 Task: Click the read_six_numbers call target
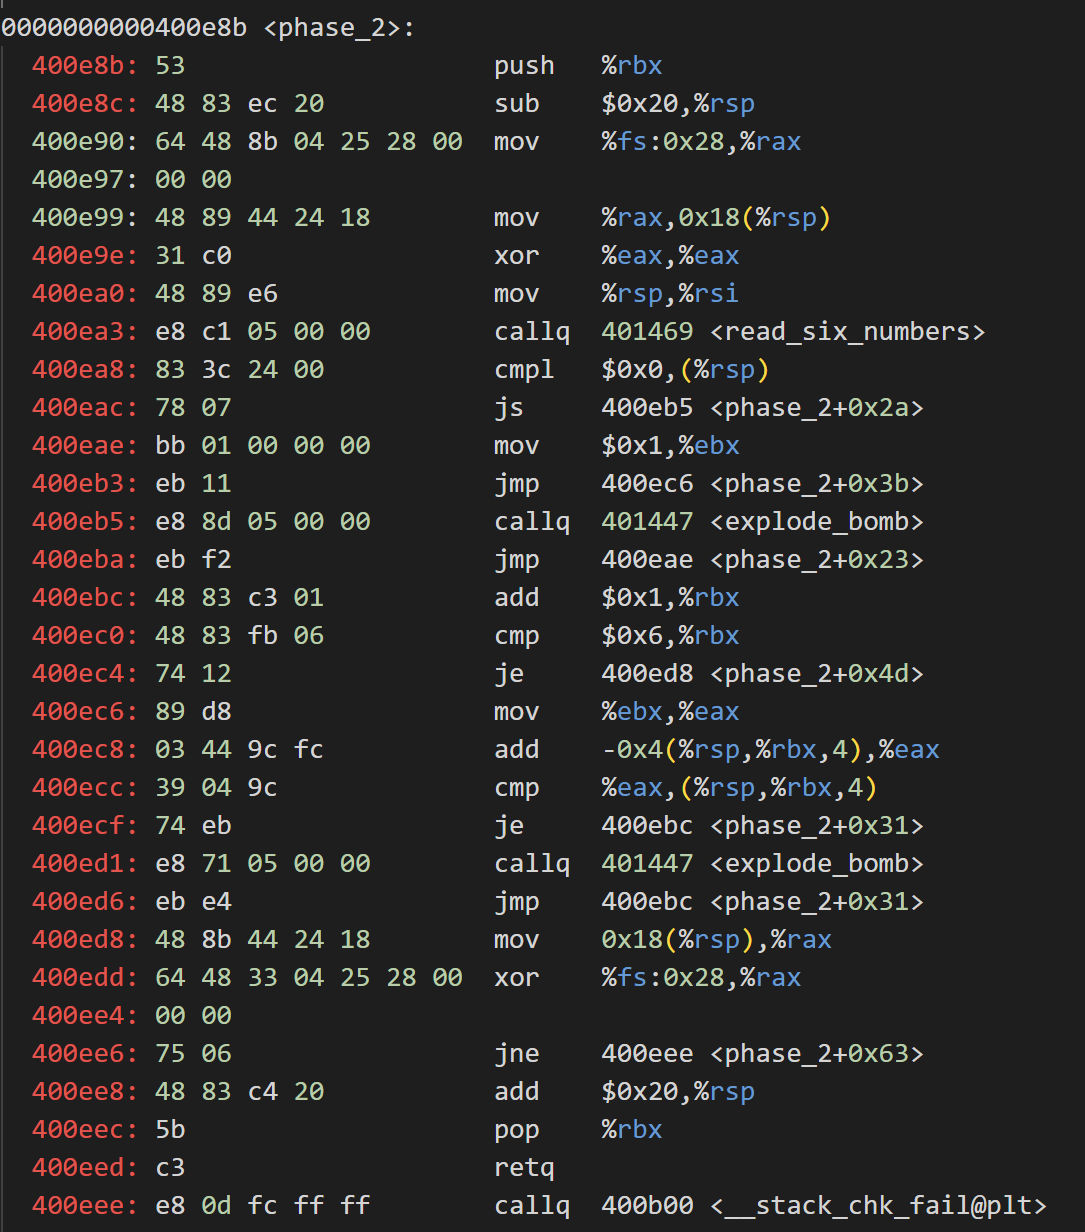click(x=848, y=331)
